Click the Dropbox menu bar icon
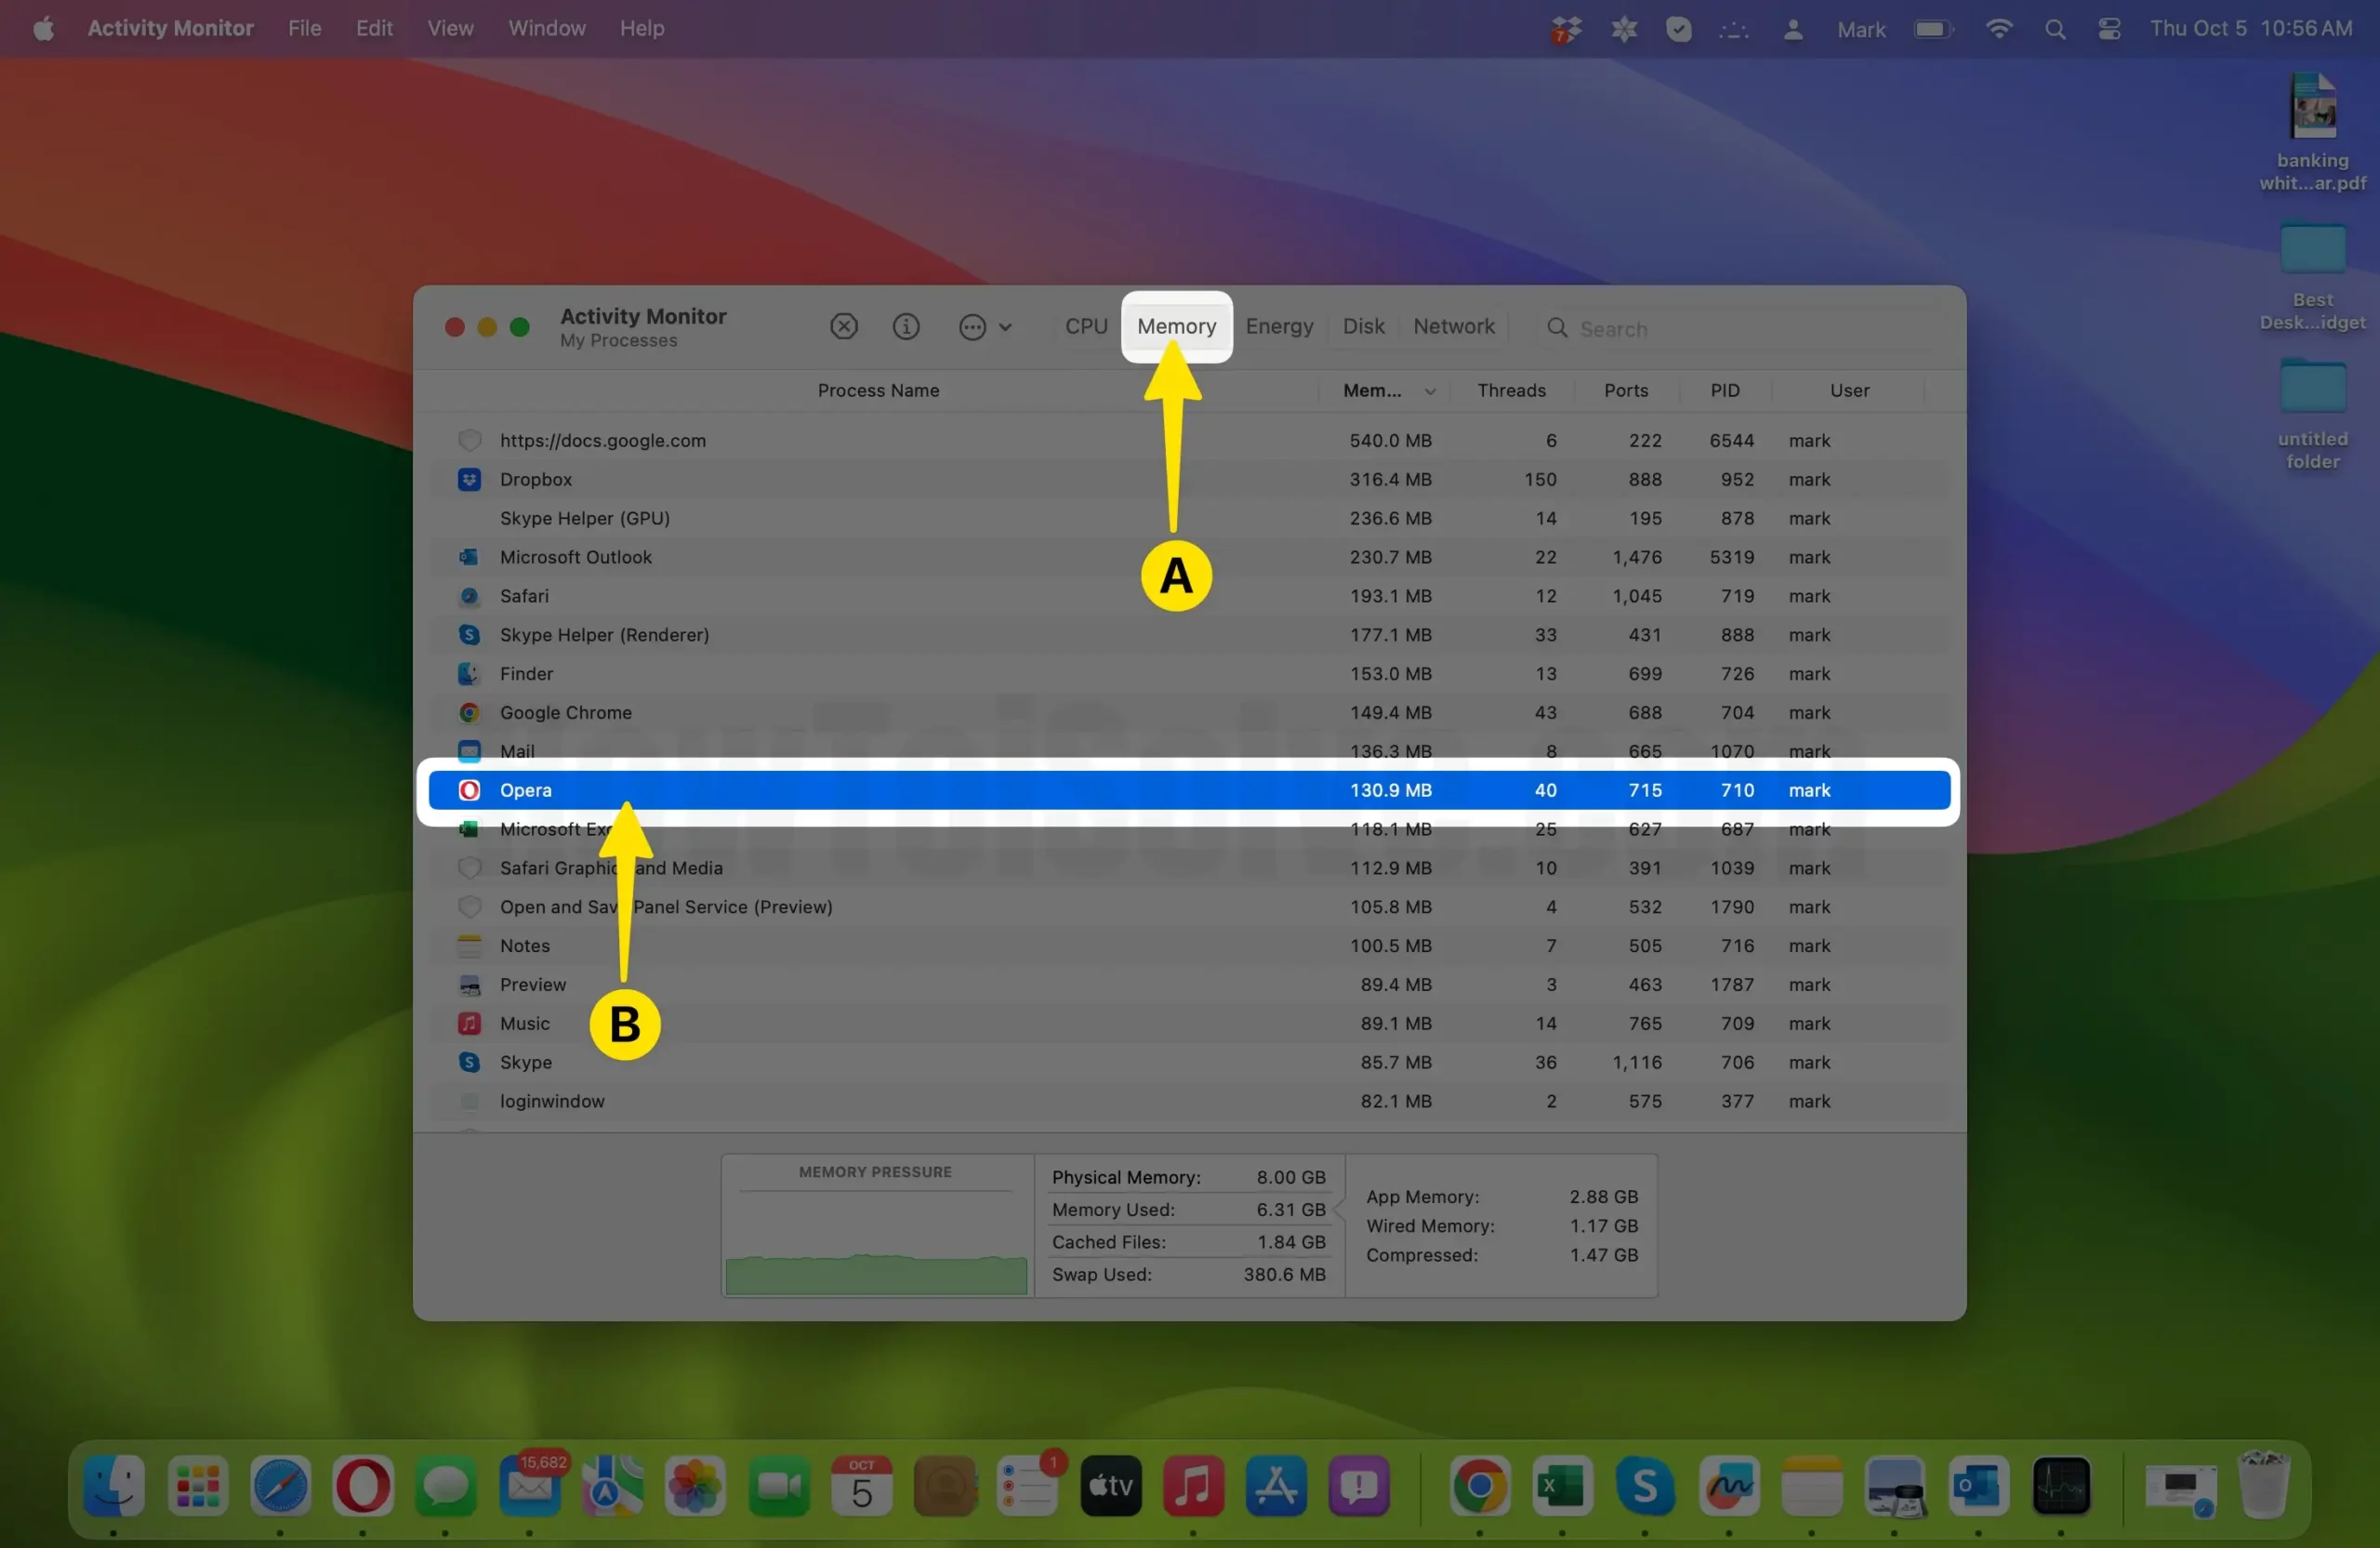Image resolution: width=2380 pixels, height=1548 pixels. click(1566, 30)
